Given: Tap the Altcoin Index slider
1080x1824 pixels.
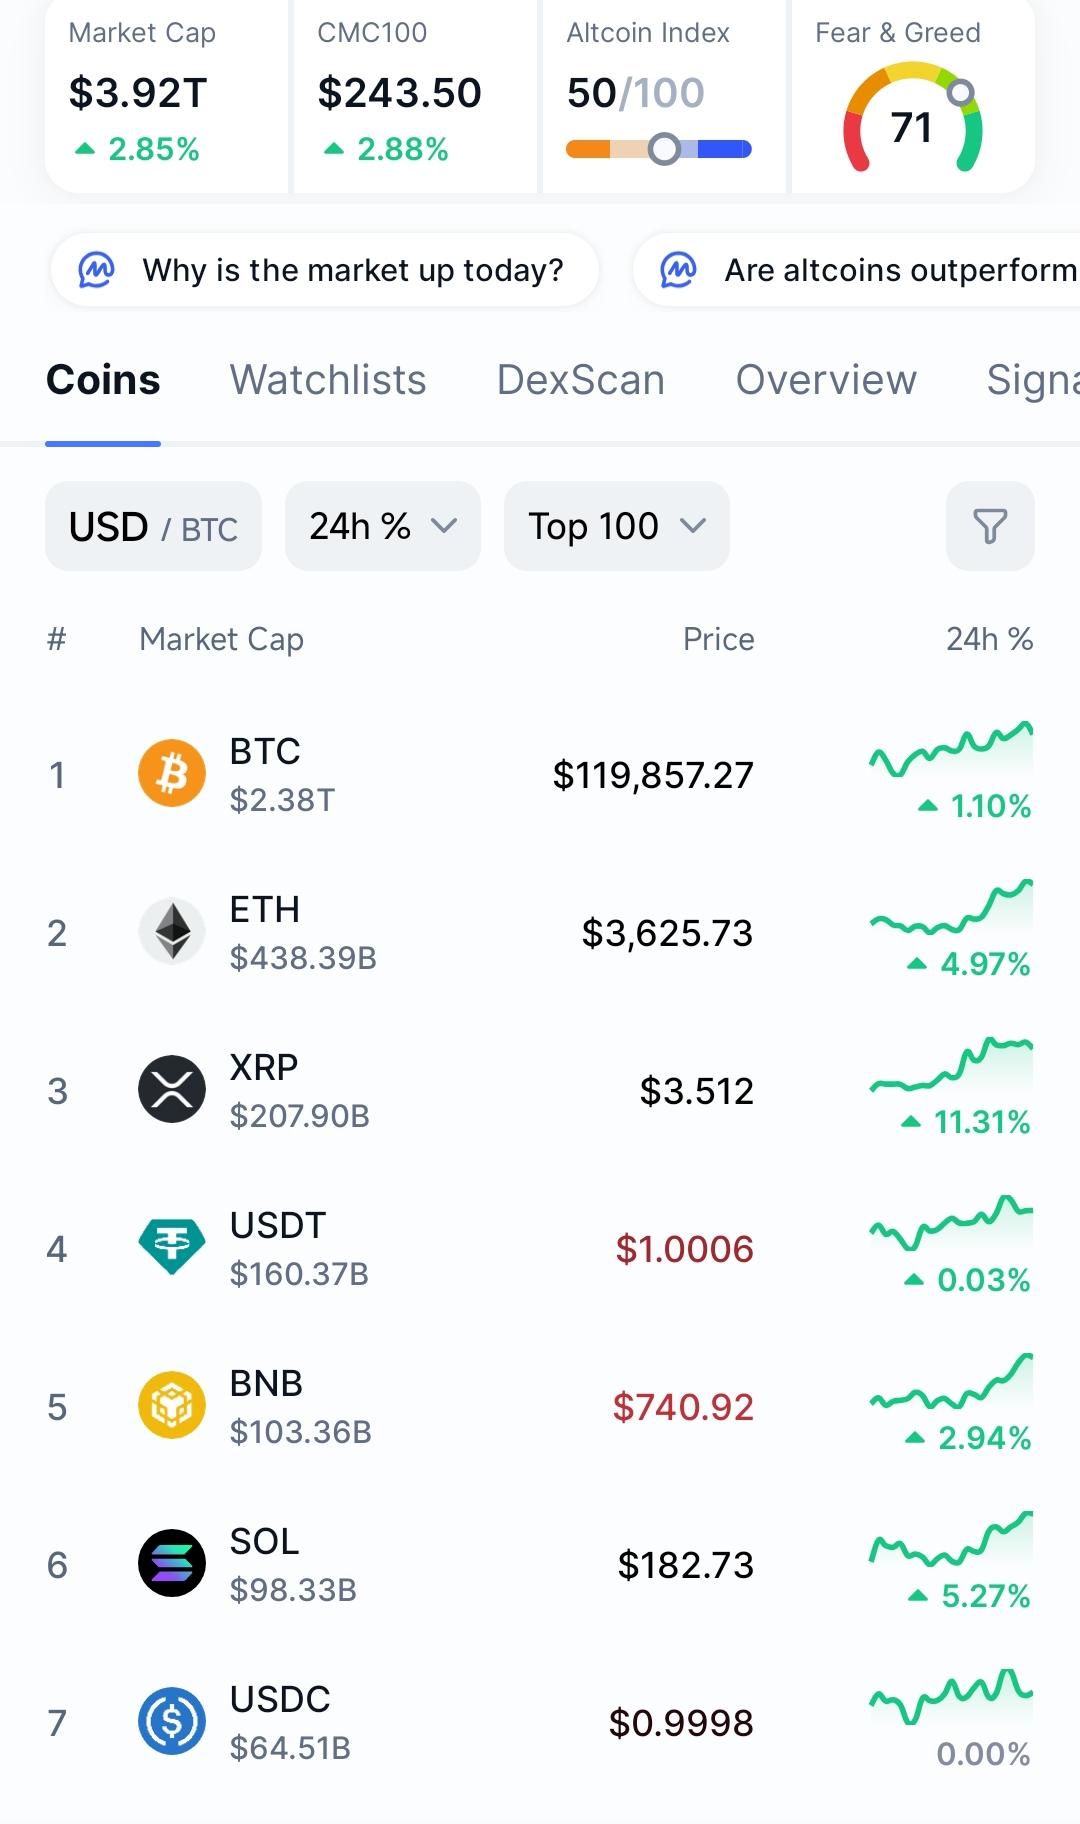Looking at the screenshot, I should [x=659, y=150].
